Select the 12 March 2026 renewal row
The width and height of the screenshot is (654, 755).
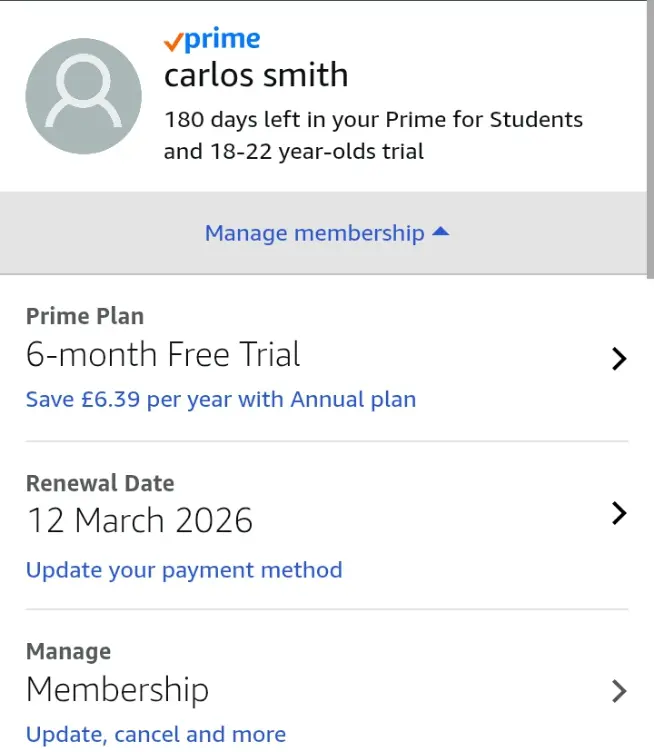click(x=327, y=525)
